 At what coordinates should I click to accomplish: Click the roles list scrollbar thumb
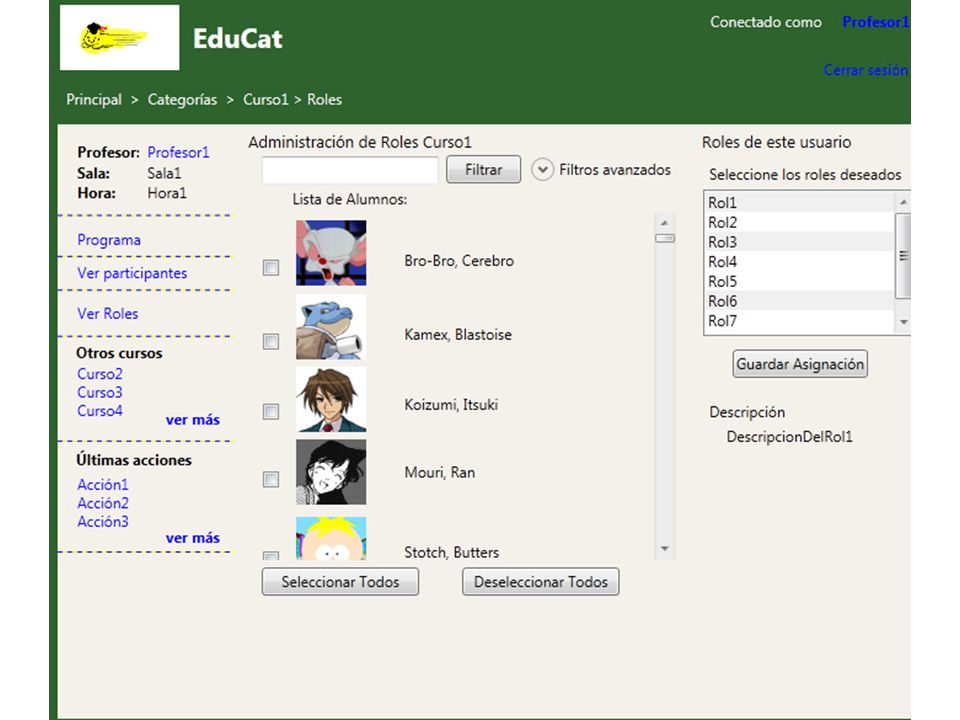point(903,255)
